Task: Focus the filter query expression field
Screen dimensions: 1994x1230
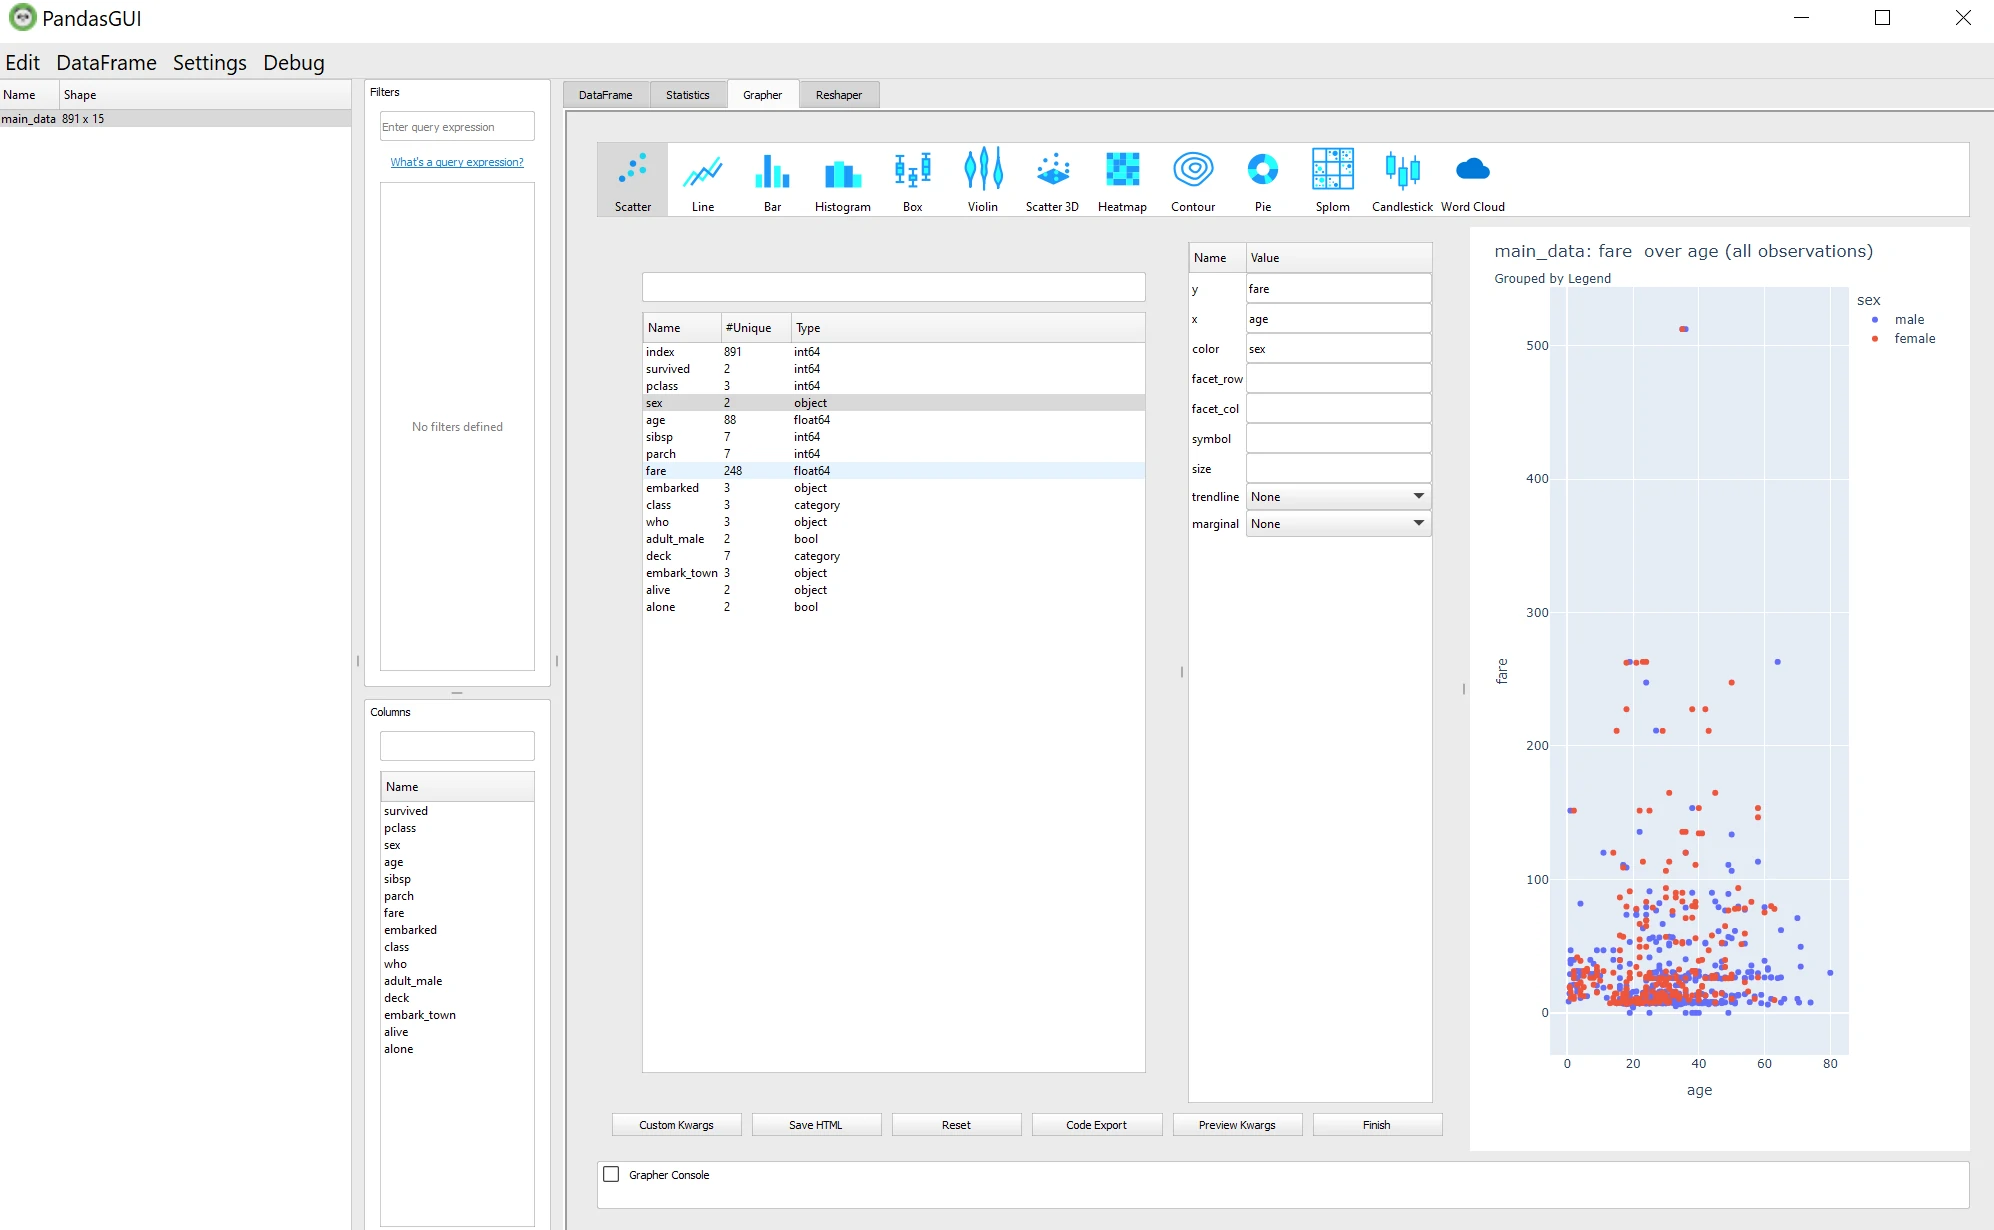Action: tap(457, 127)
